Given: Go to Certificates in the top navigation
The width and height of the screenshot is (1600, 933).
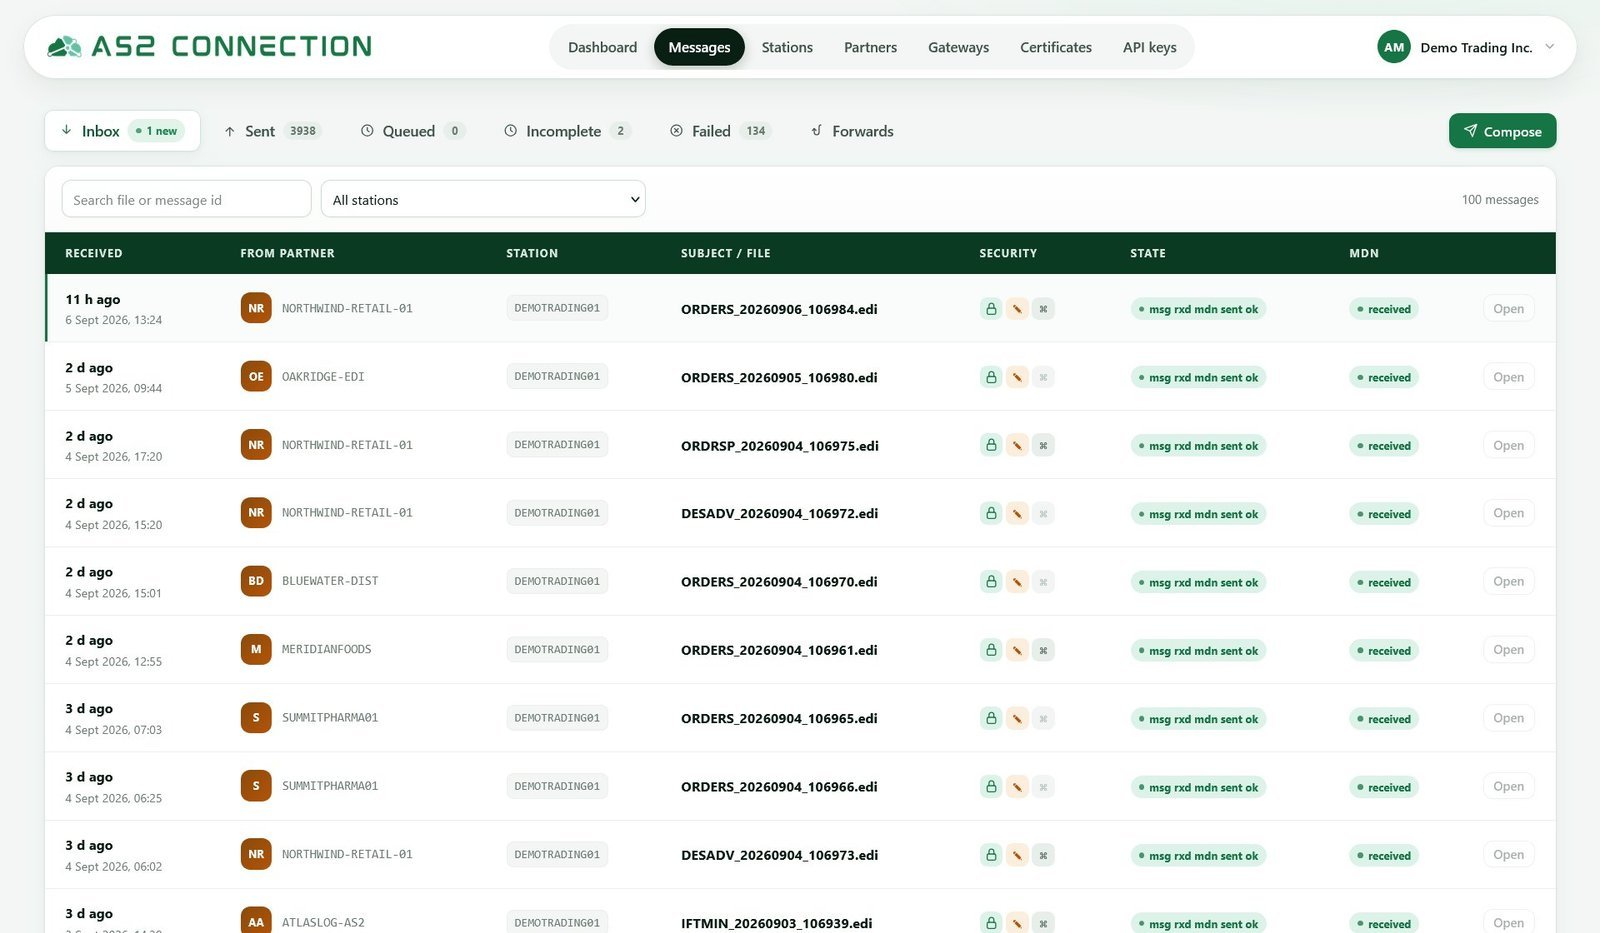Looking at the screenshot, I should coord(1056,47).
